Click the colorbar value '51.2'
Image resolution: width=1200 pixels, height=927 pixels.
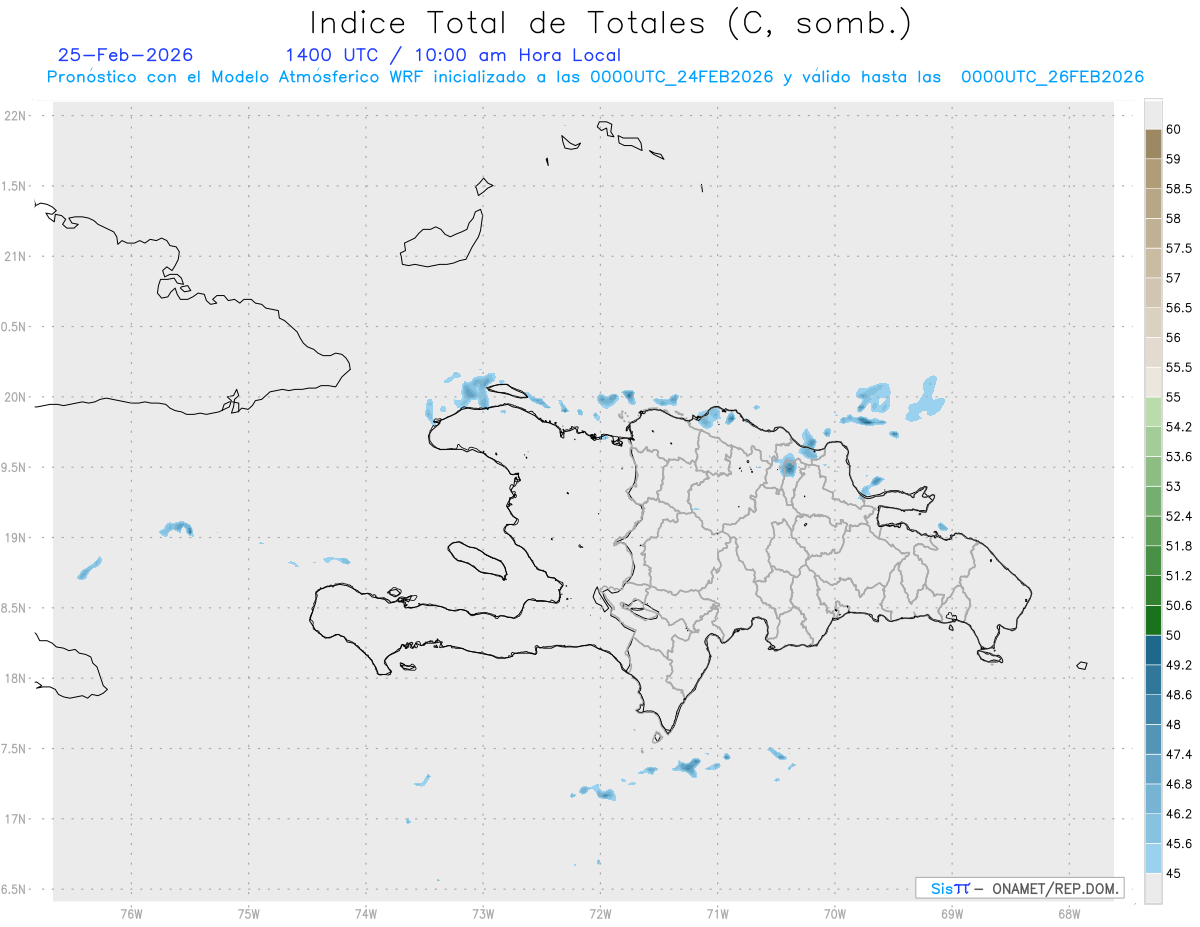[x=1179, y=576]
